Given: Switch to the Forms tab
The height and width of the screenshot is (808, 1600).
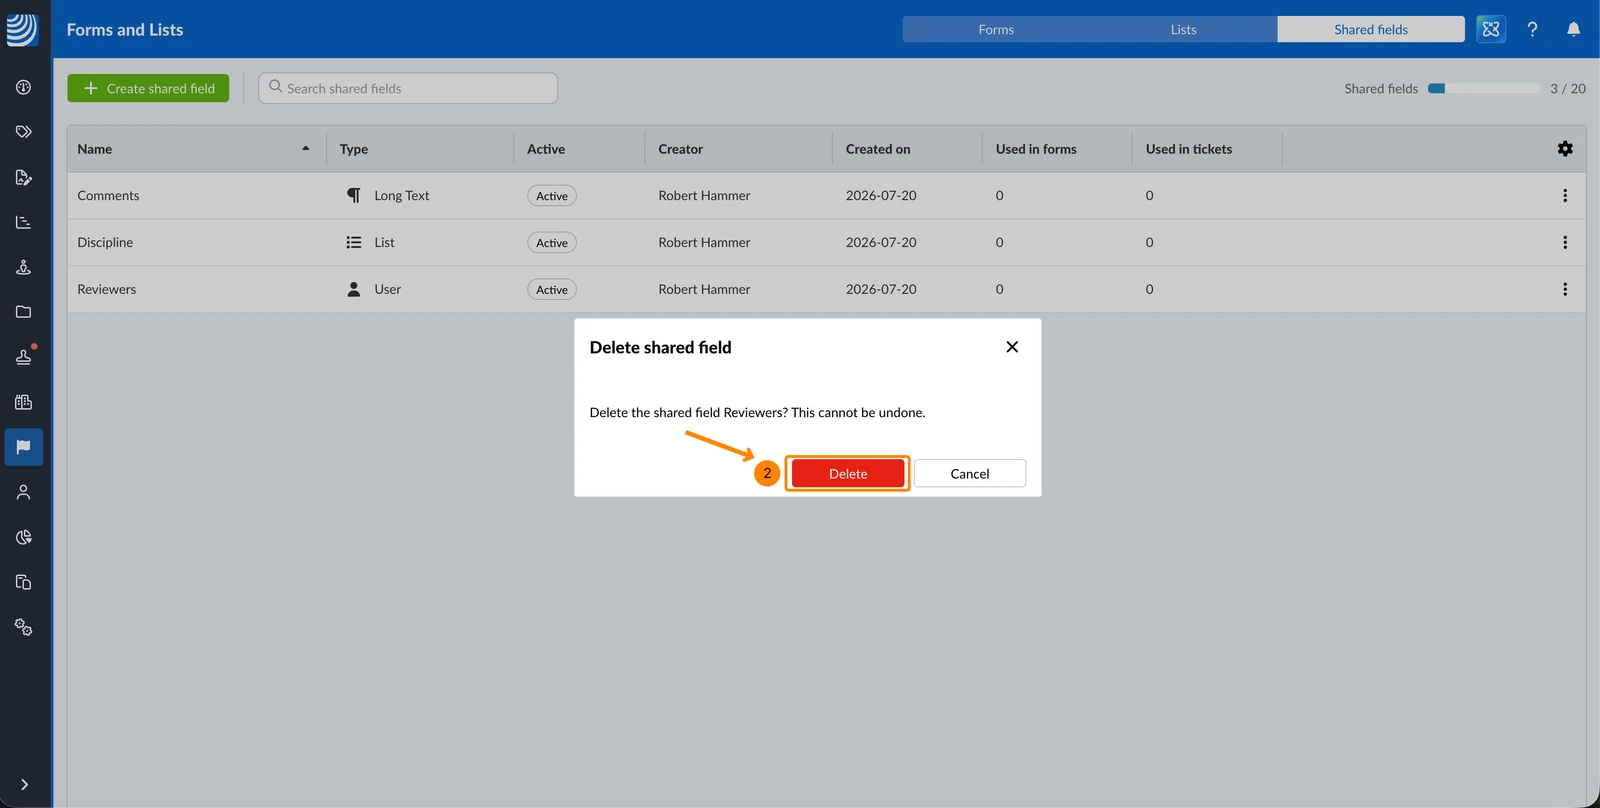Looking at the screenshot, I should [996, 29].
